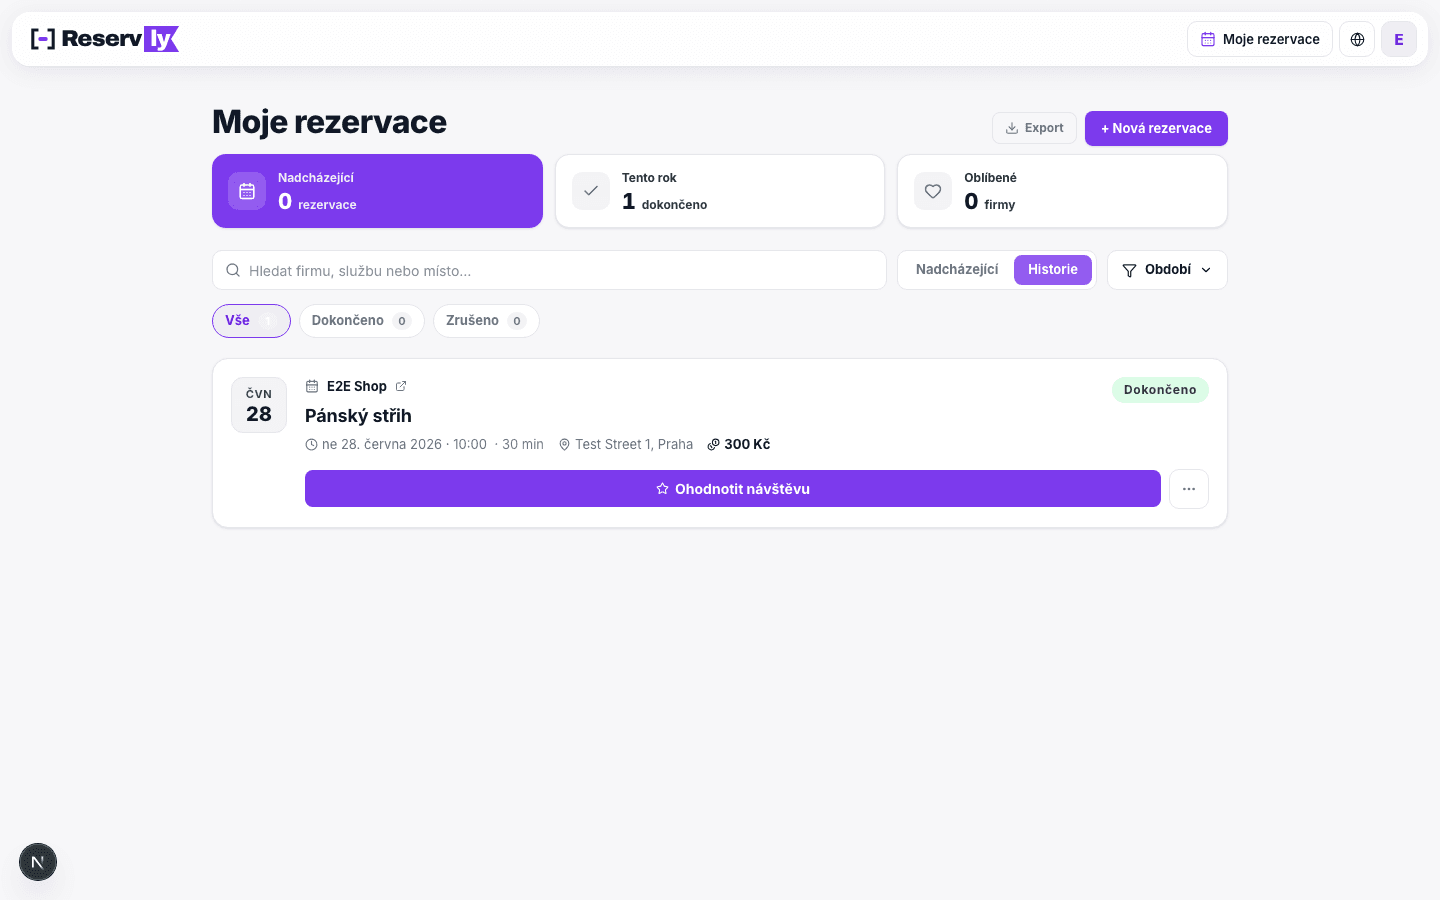Image resolution: width=1440 pixels, height=900 pixels.
Task: Expand the Období filter dropdown
Action: click(x=1167, y=270)
